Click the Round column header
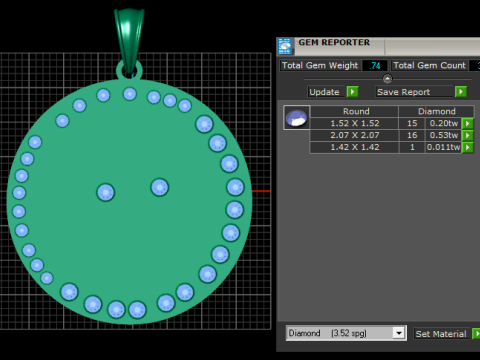The height and width of the screenshot is (360, 480). coord(355,111)
